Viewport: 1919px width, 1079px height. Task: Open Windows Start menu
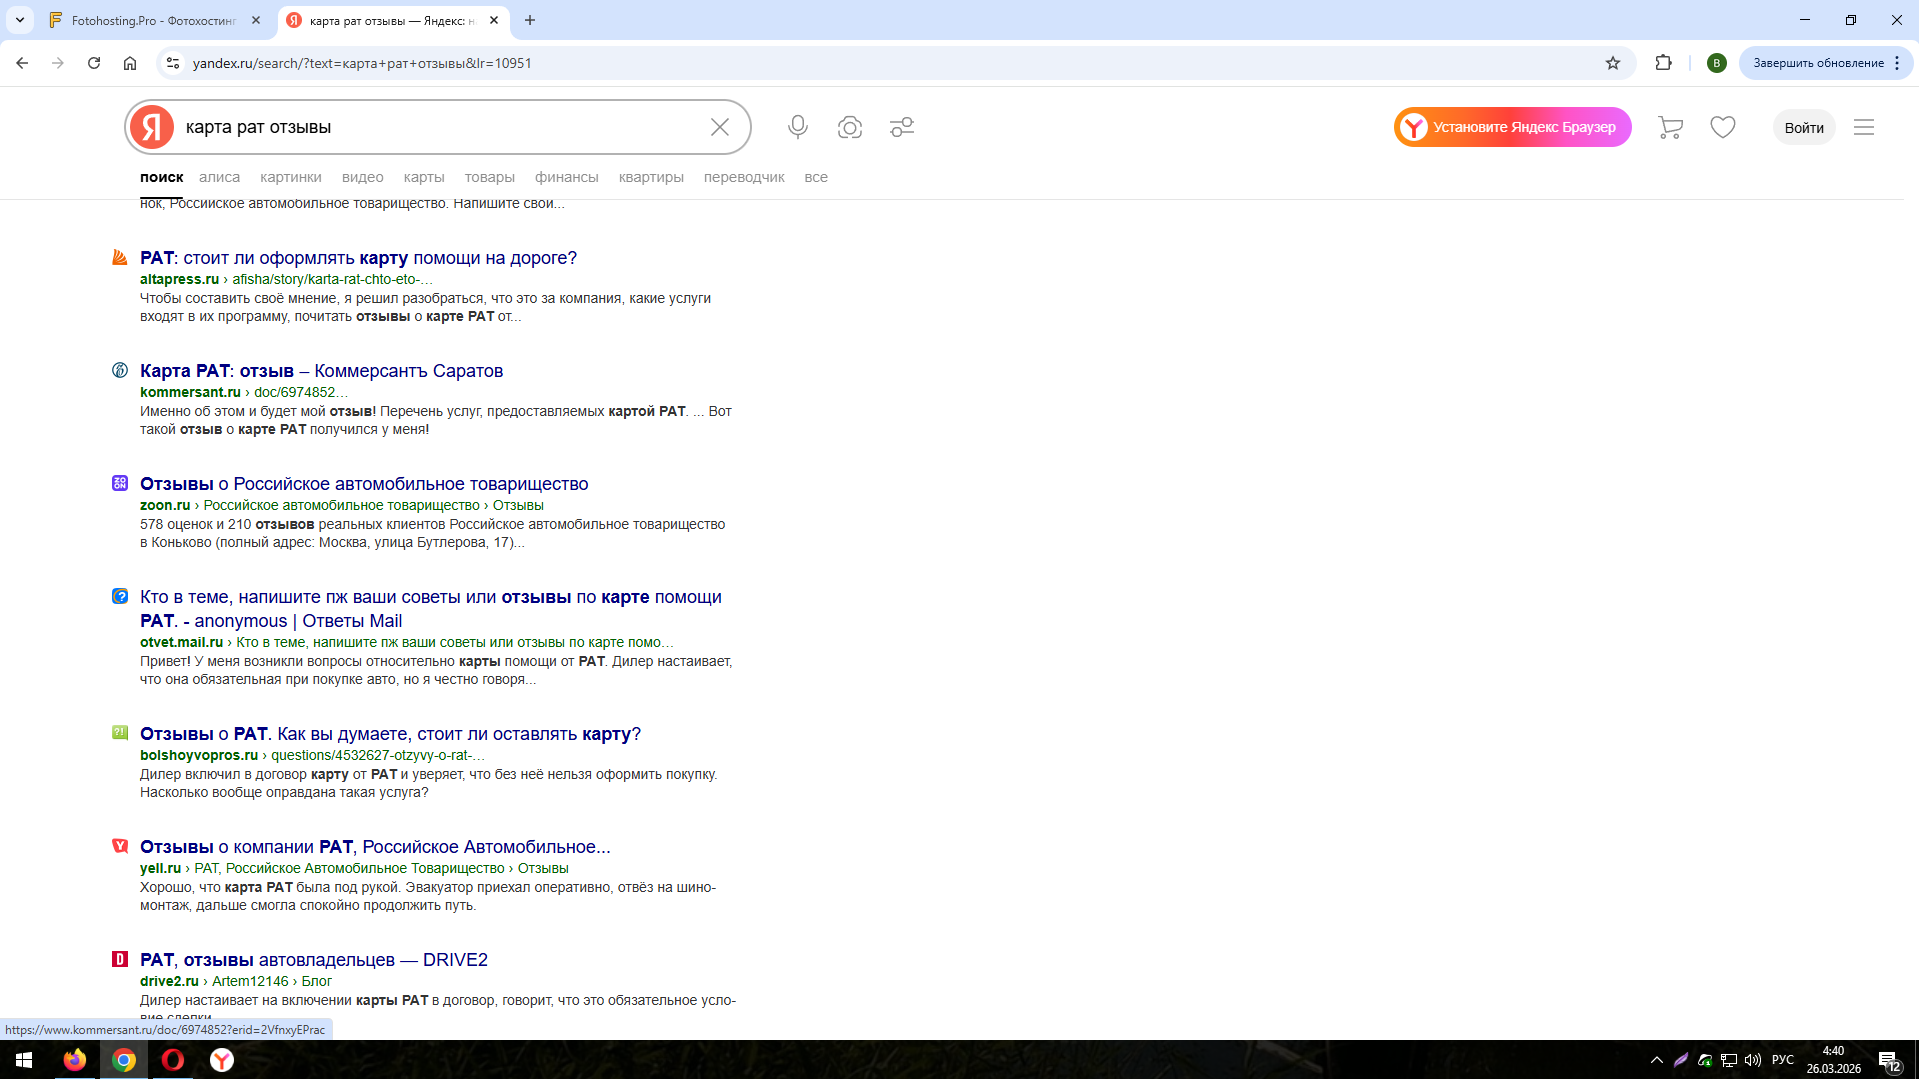[24, 1060]
